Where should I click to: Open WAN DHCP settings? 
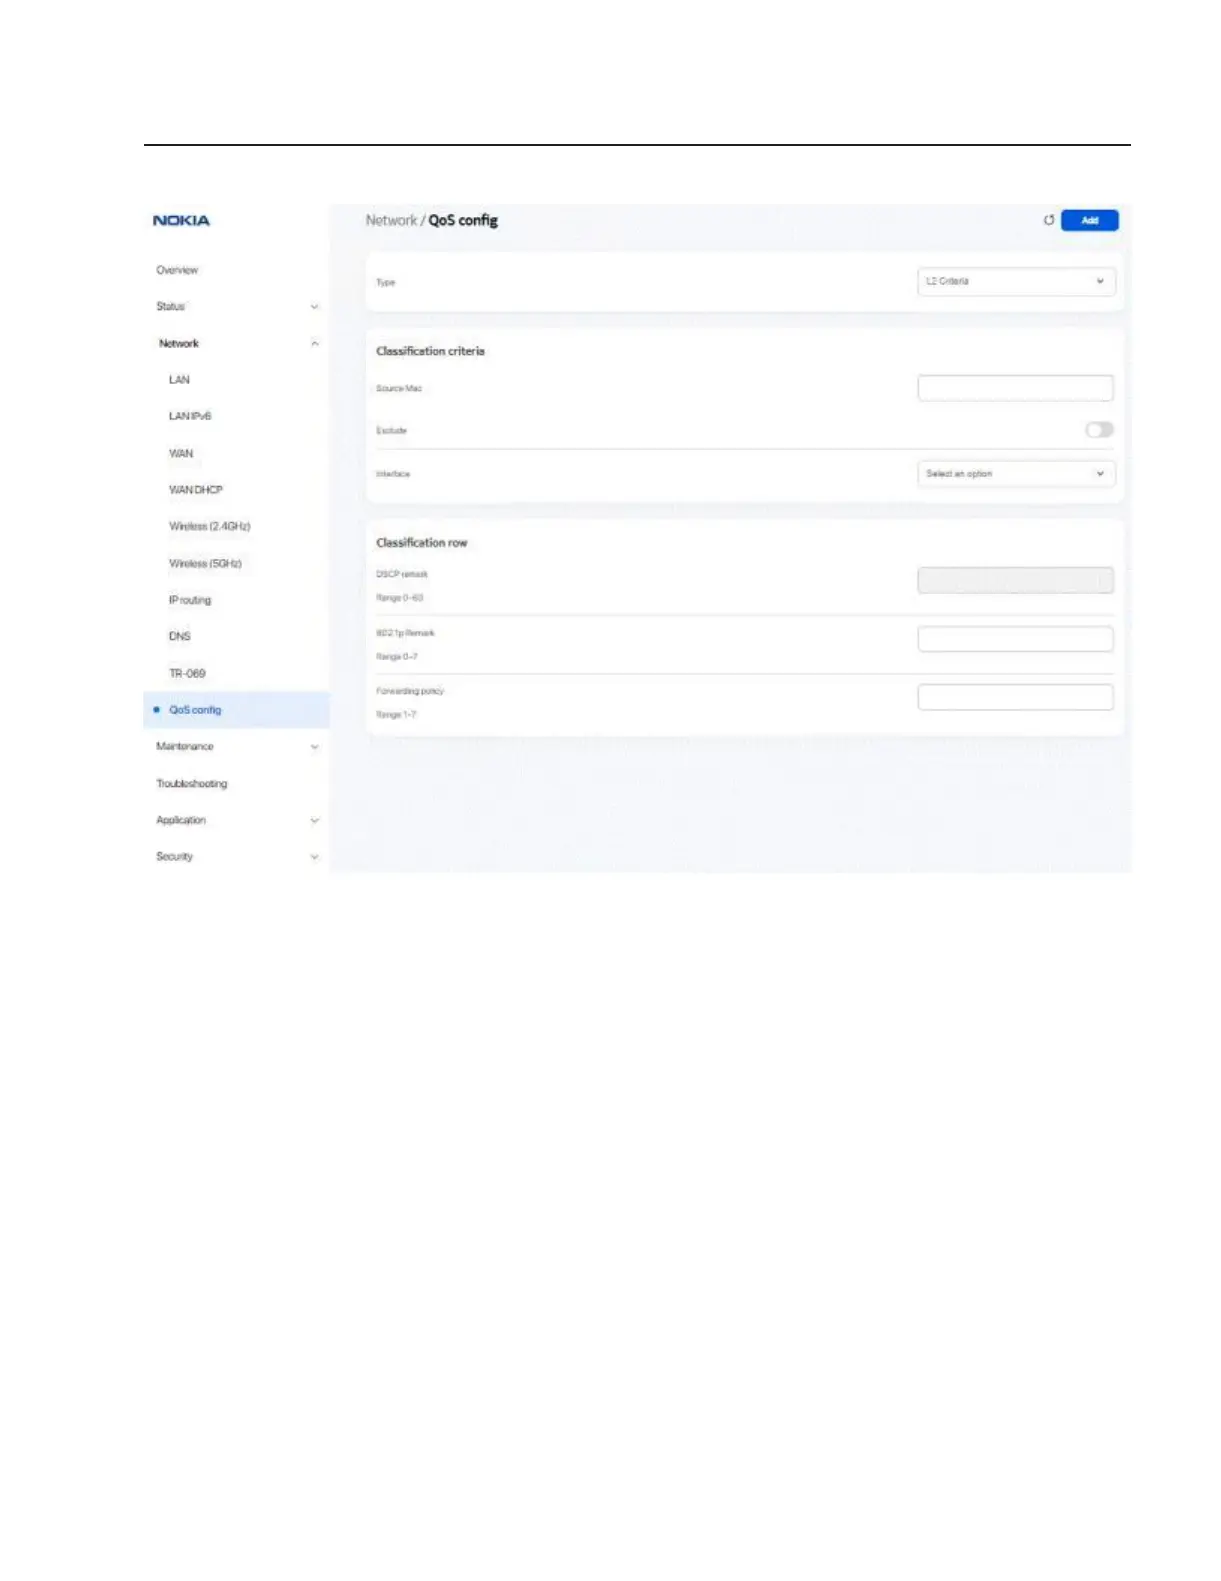click(196, 490)
